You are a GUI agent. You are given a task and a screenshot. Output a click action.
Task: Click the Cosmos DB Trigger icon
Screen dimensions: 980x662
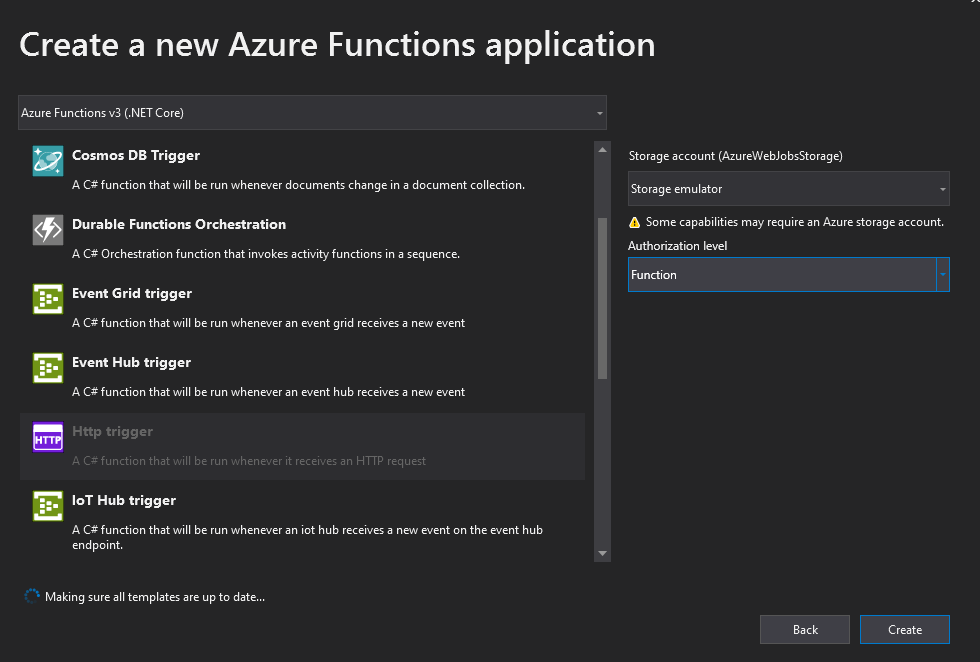[x=48, y=161]
